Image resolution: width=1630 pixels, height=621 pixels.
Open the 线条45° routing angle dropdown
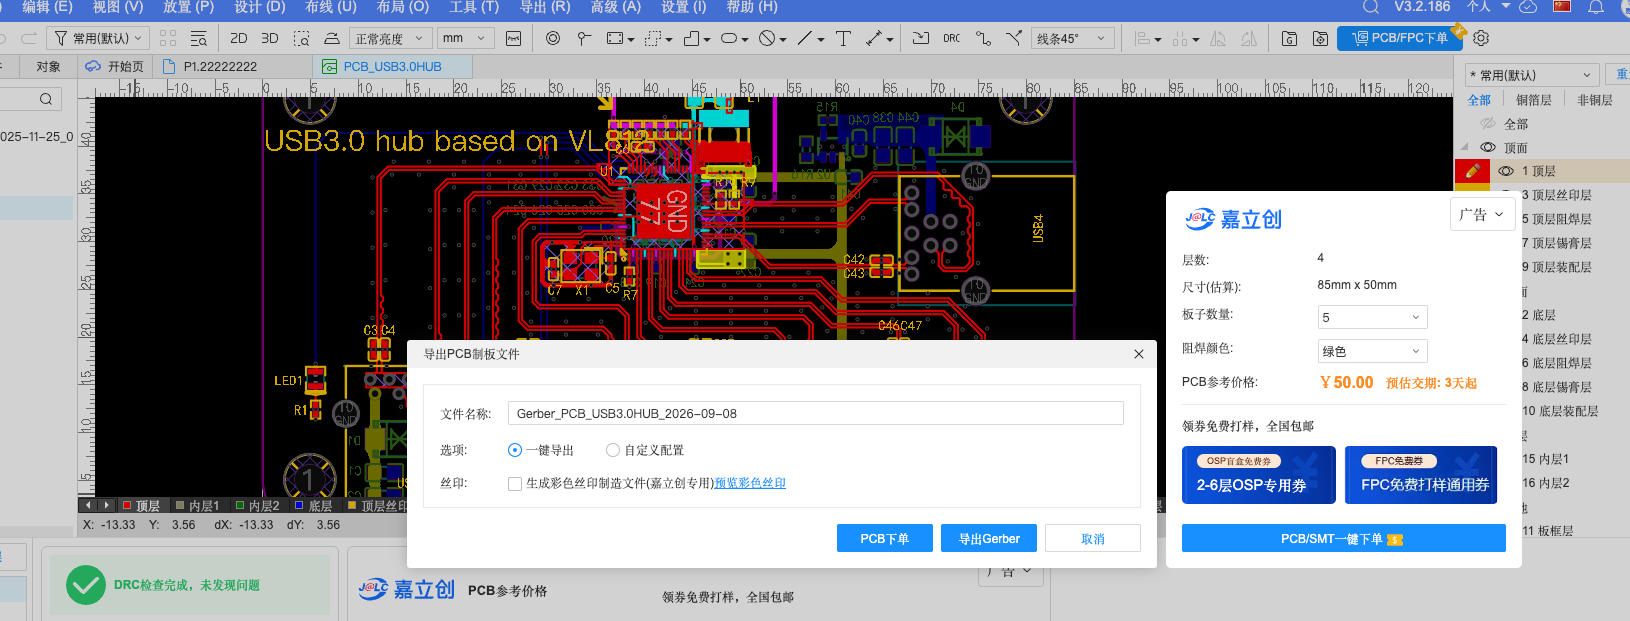pyautogui.click(x=1073, y=38)
